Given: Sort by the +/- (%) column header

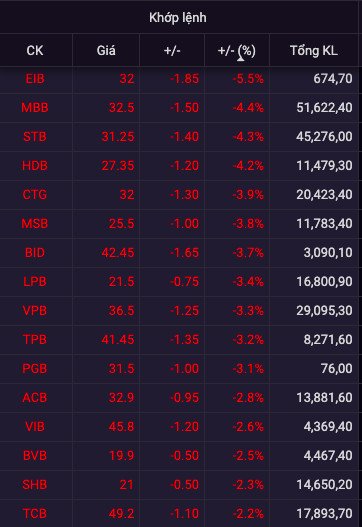Looking at the screenshot, I should 237,51.
